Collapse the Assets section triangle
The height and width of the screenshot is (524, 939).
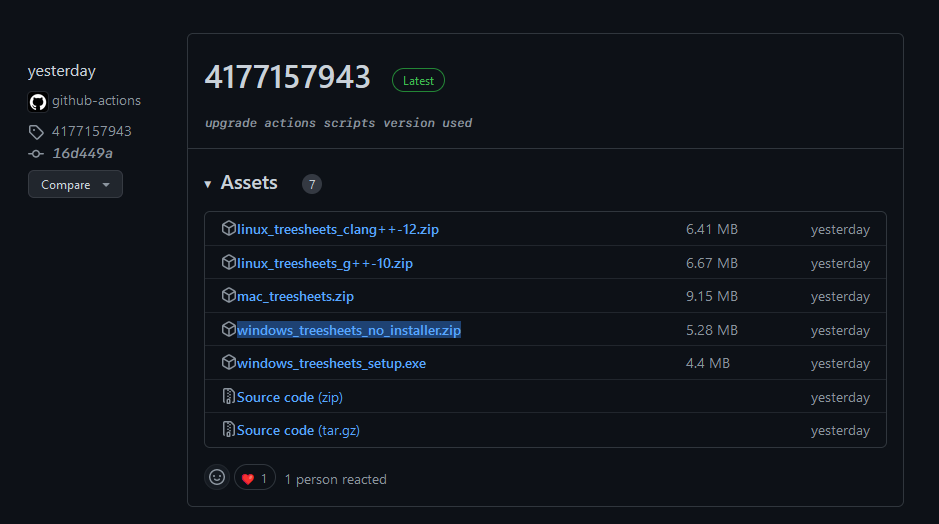click(208, 184)
